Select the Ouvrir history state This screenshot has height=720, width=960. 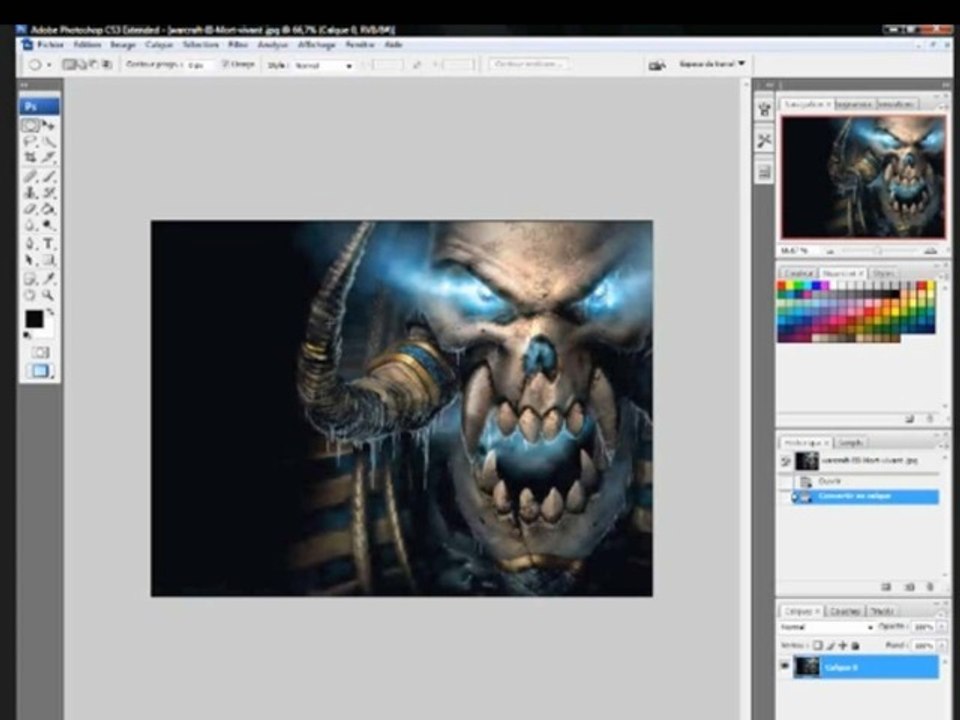click(866, 481)
